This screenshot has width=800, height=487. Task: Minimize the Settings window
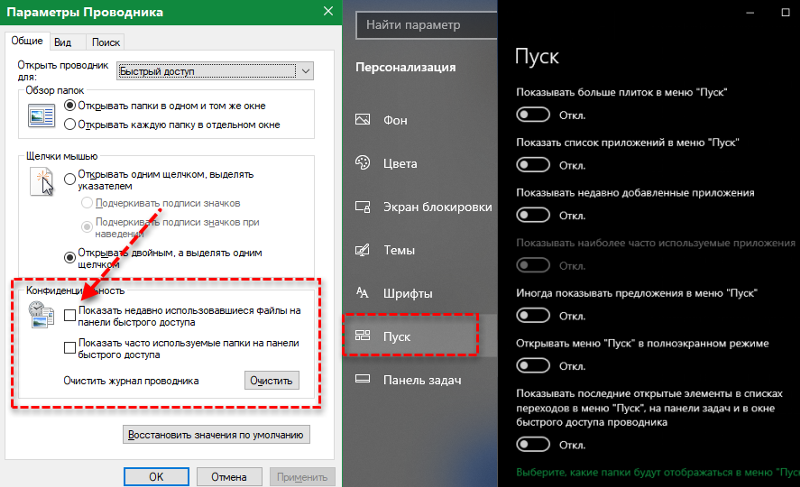749,12
